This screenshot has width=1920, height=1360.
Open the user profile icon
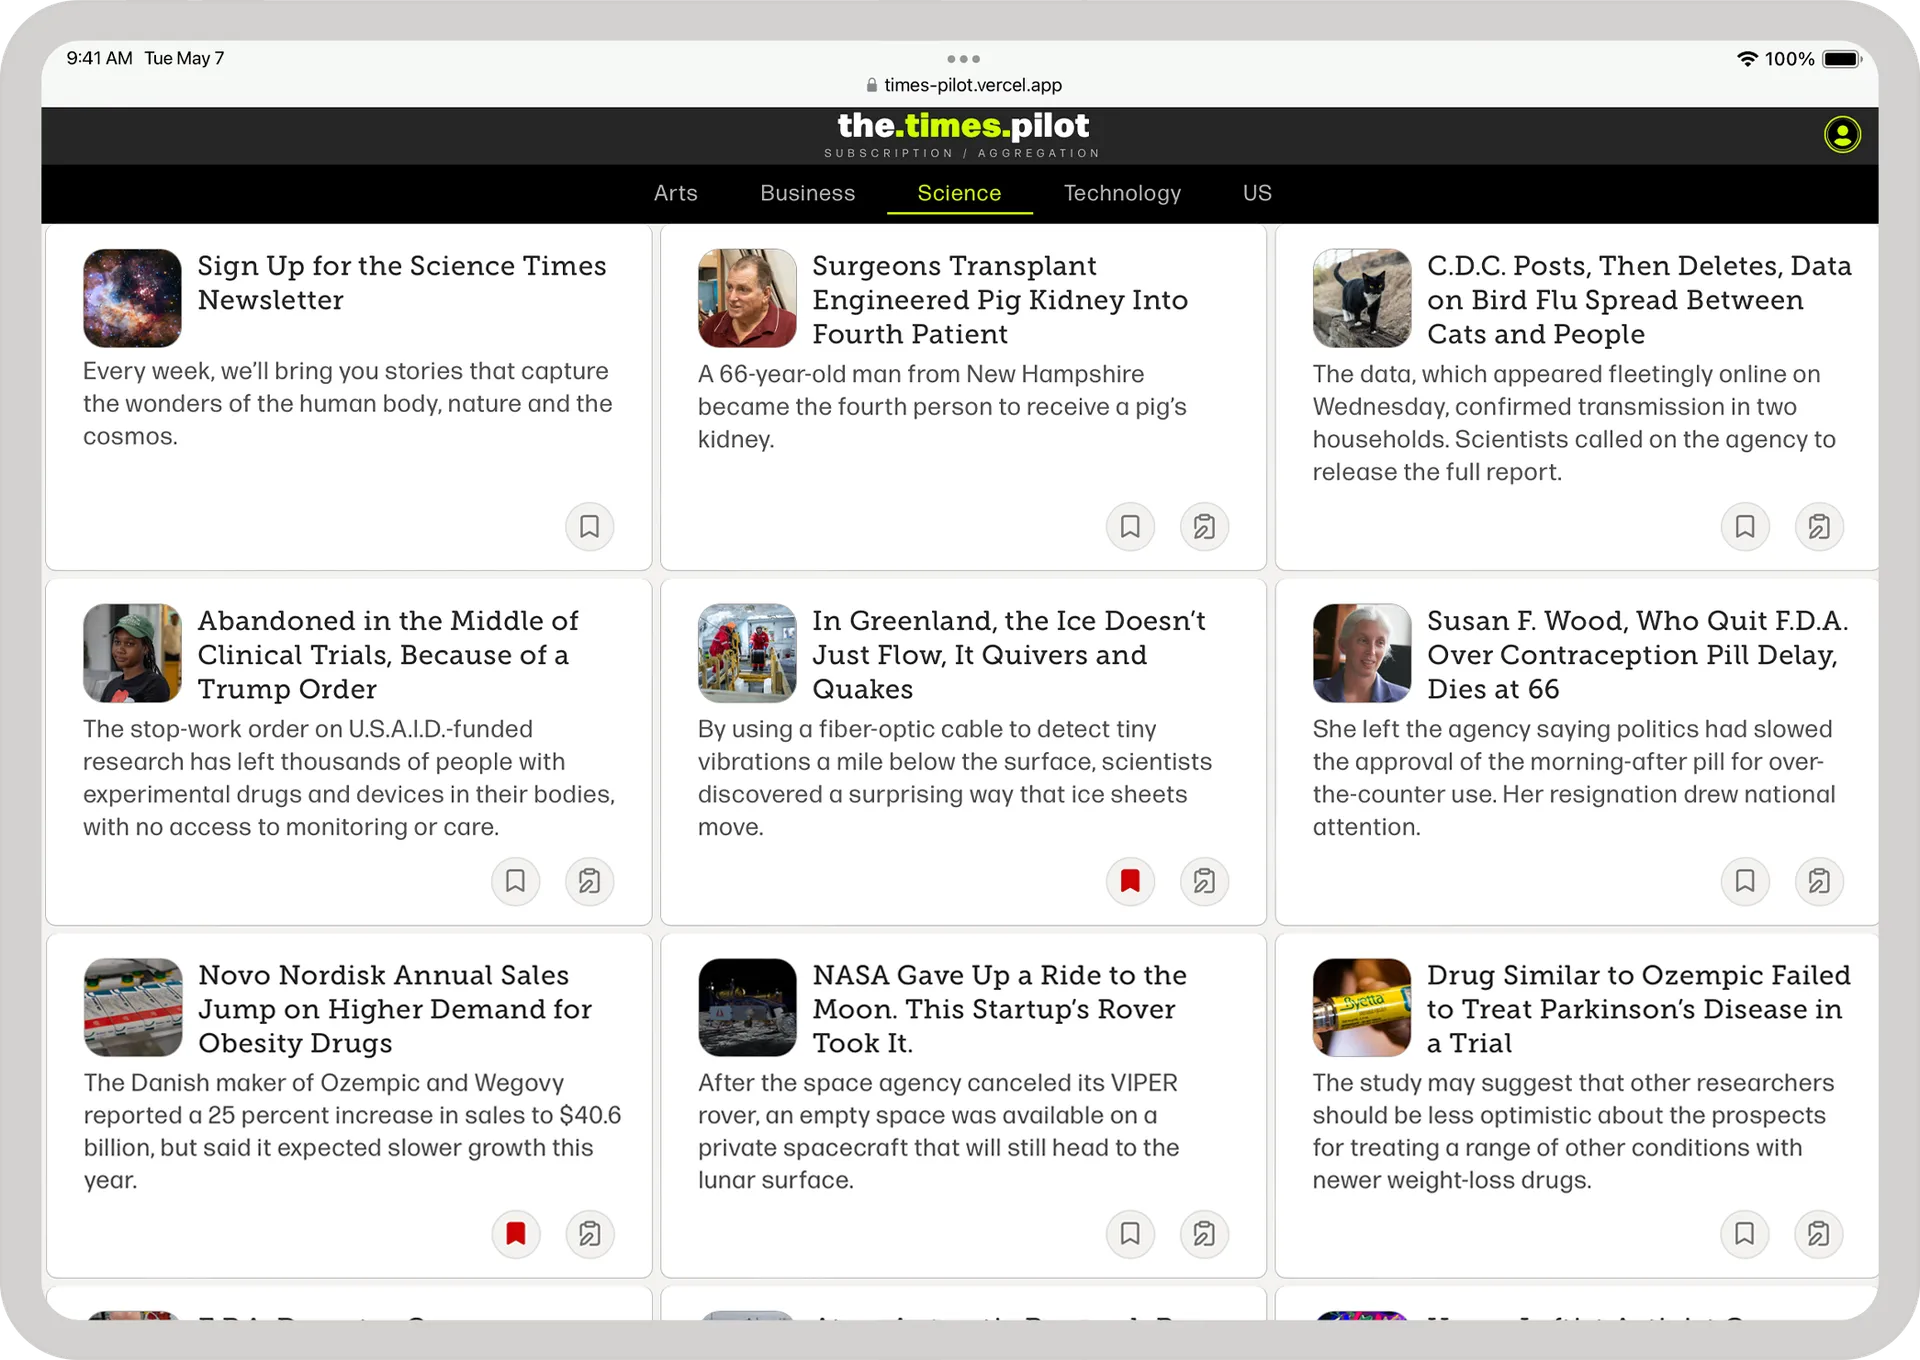tap(1842, 134)
